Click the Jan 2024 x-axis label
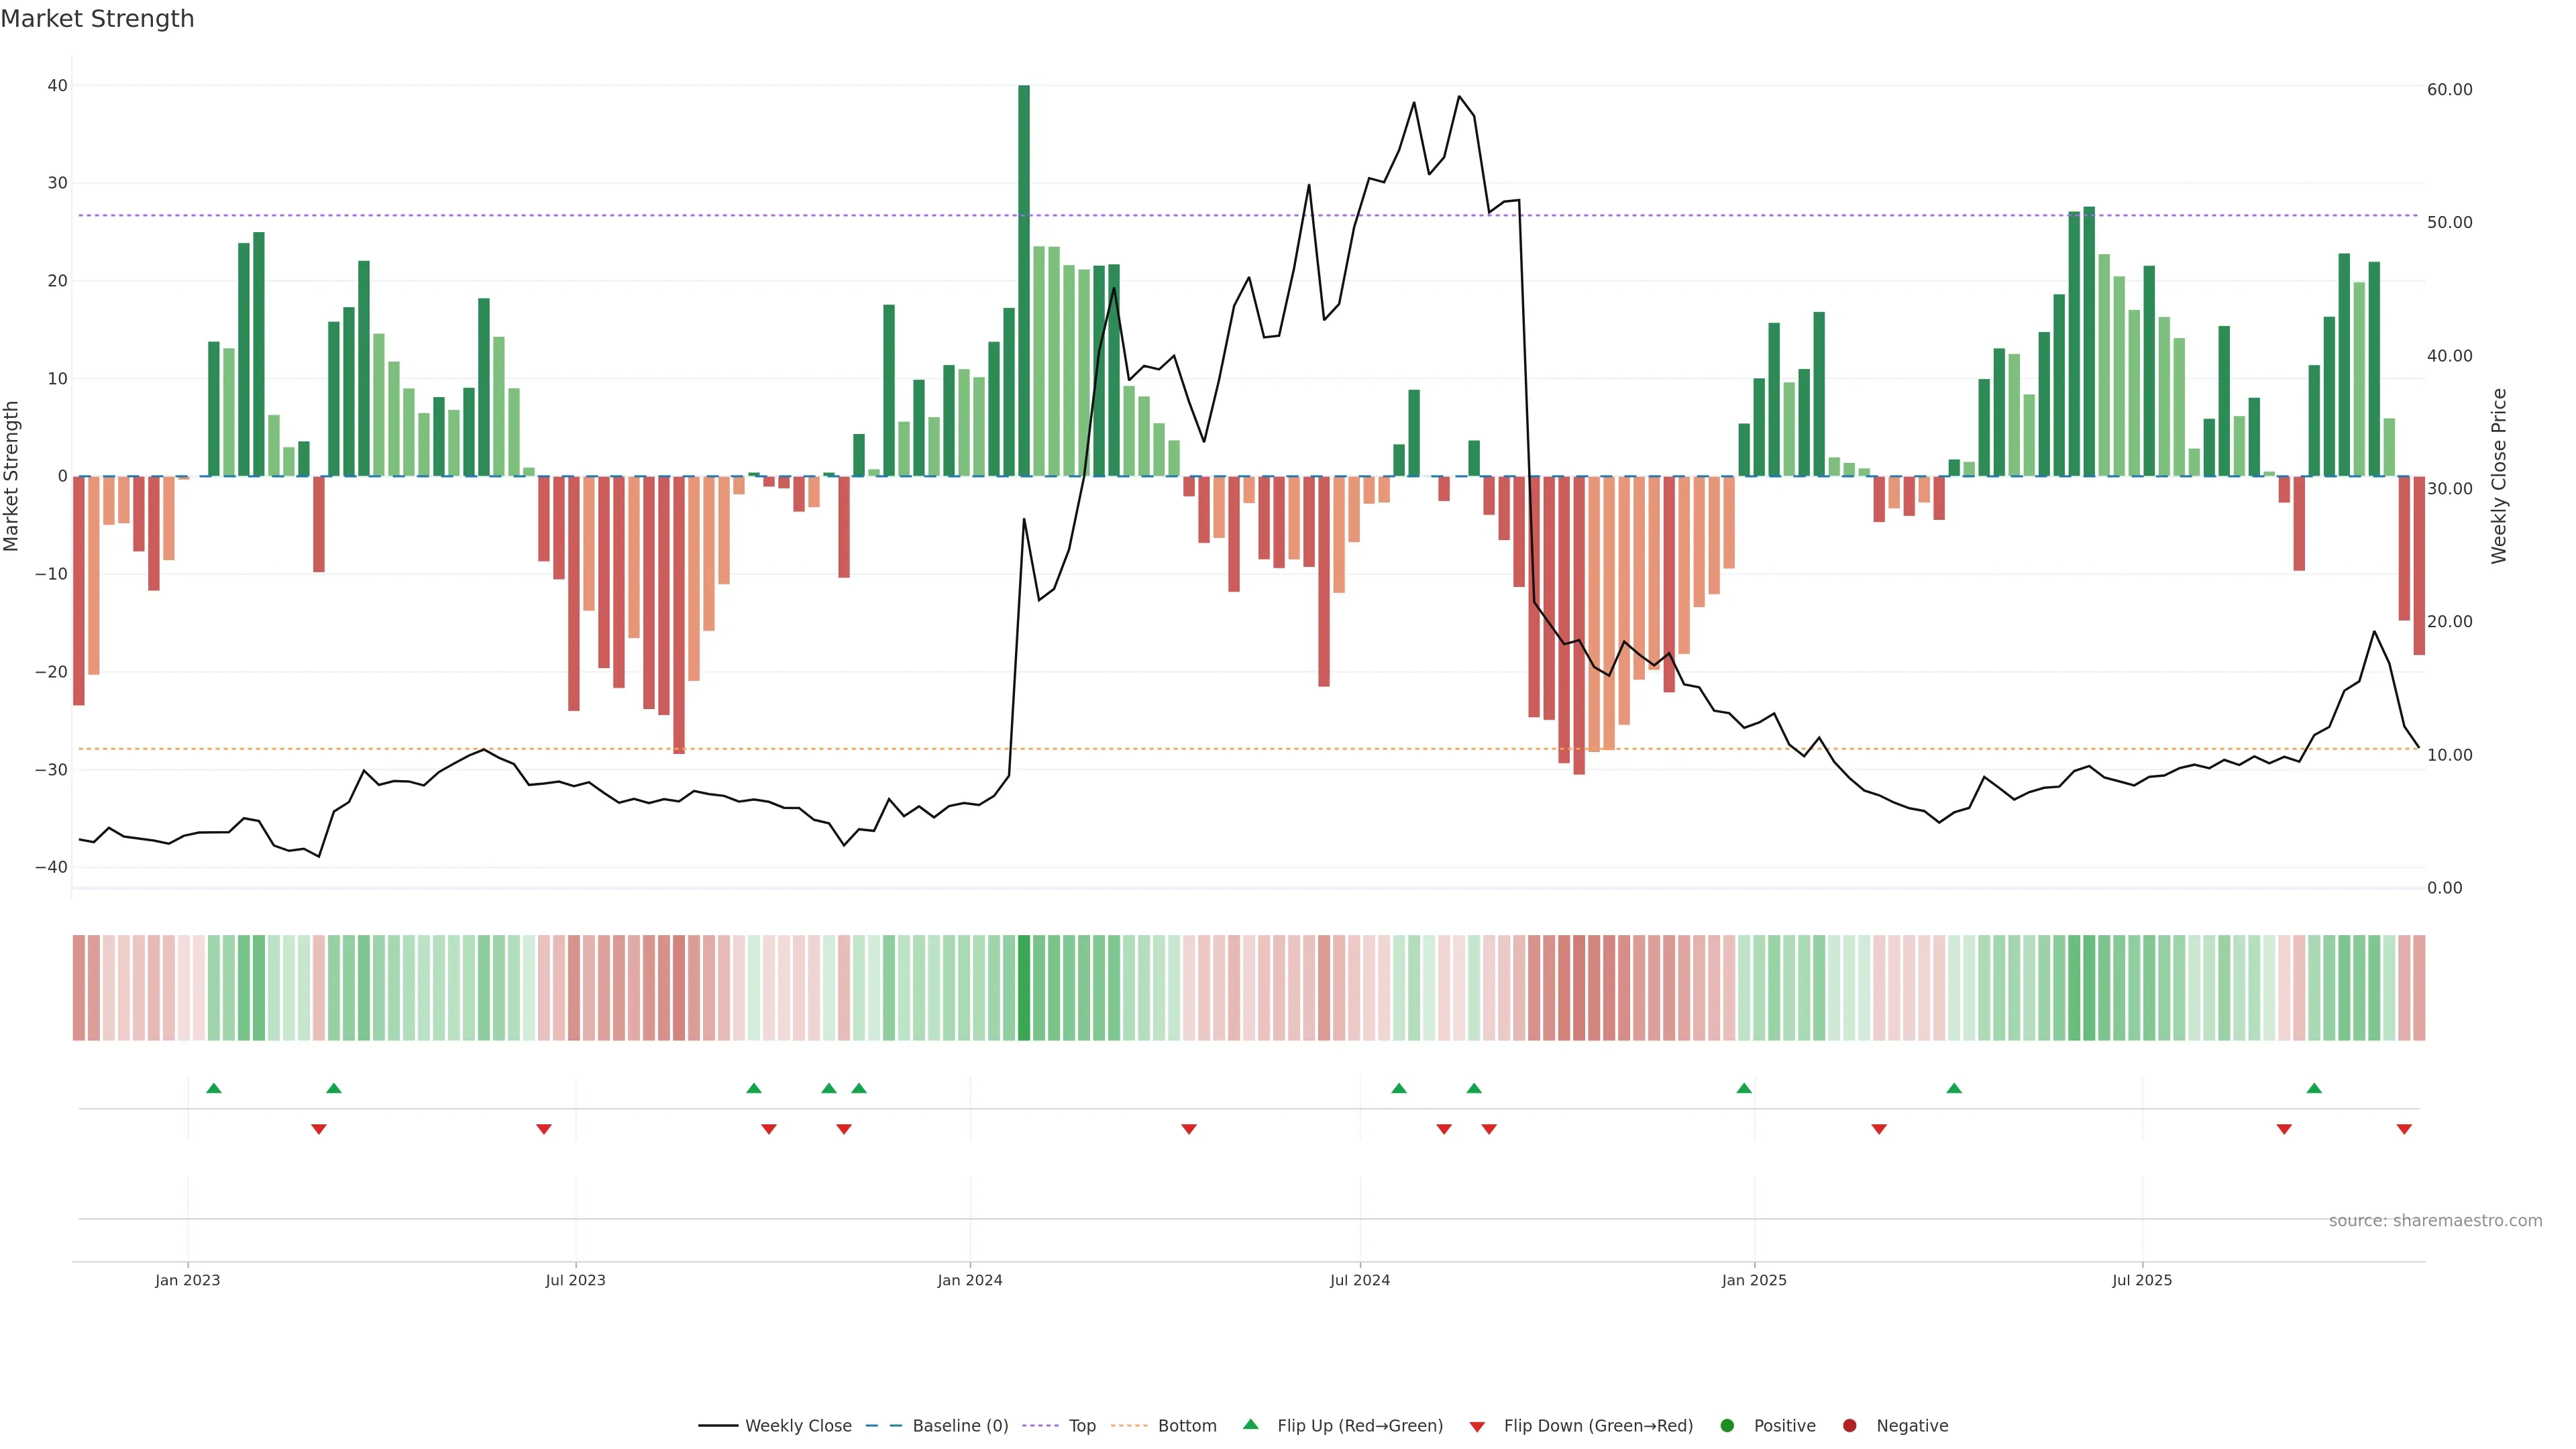The image size is (2576, 1449). click(x=969, y=1280)
